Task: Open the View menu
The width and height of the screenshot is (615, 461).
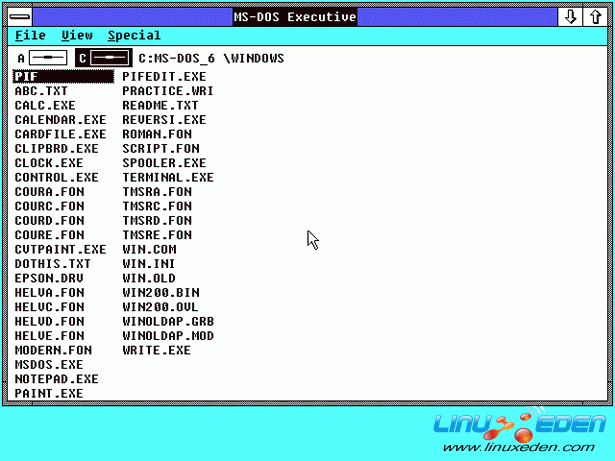Action: (x=77, y=35)
